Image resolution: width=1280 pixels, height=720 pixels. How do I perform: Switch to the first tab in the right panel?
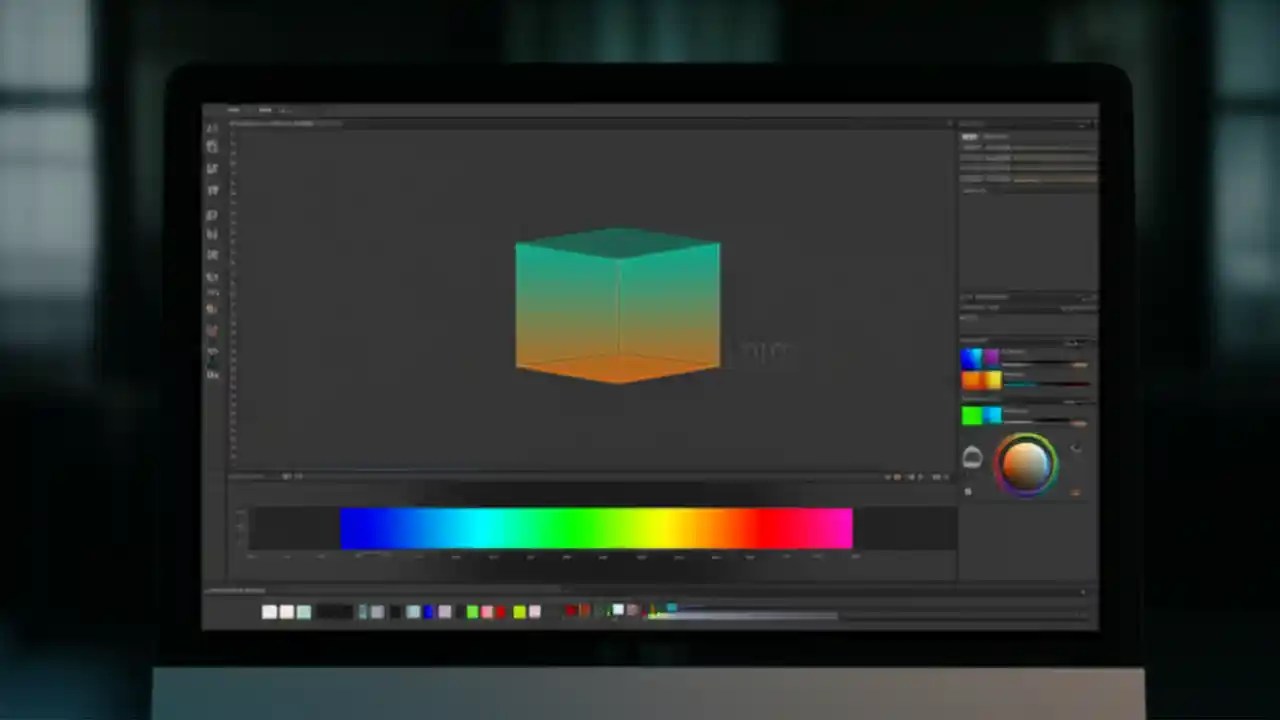[970, 136]
